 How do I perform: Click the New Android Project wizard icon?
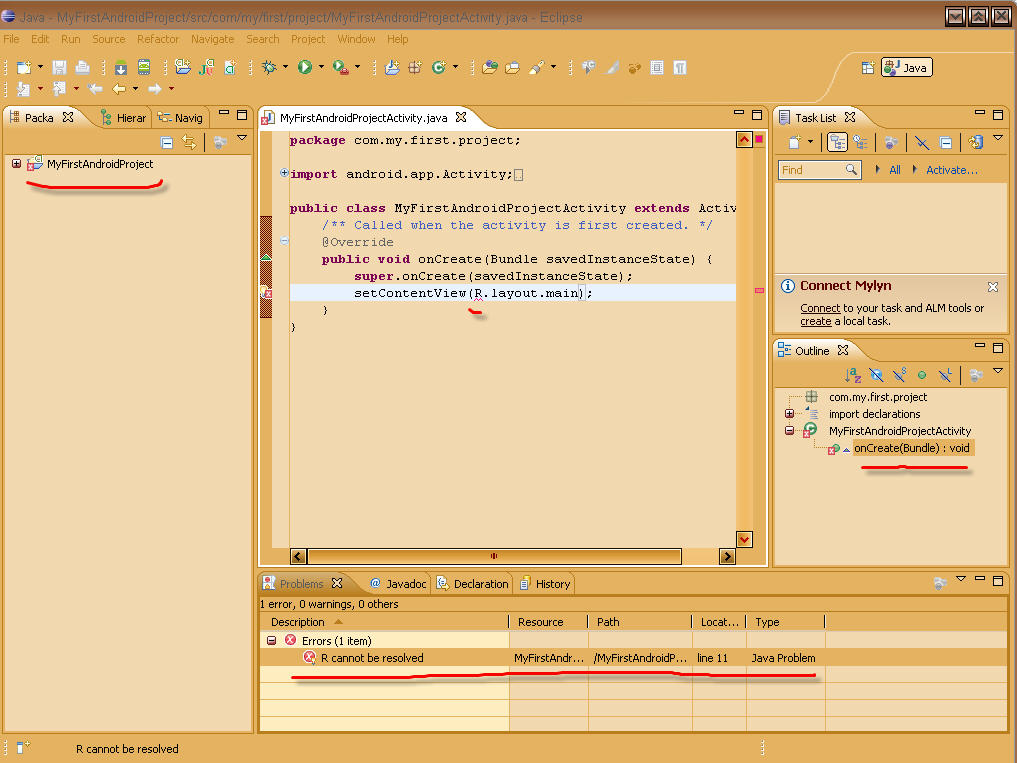(x=184, y=67)
